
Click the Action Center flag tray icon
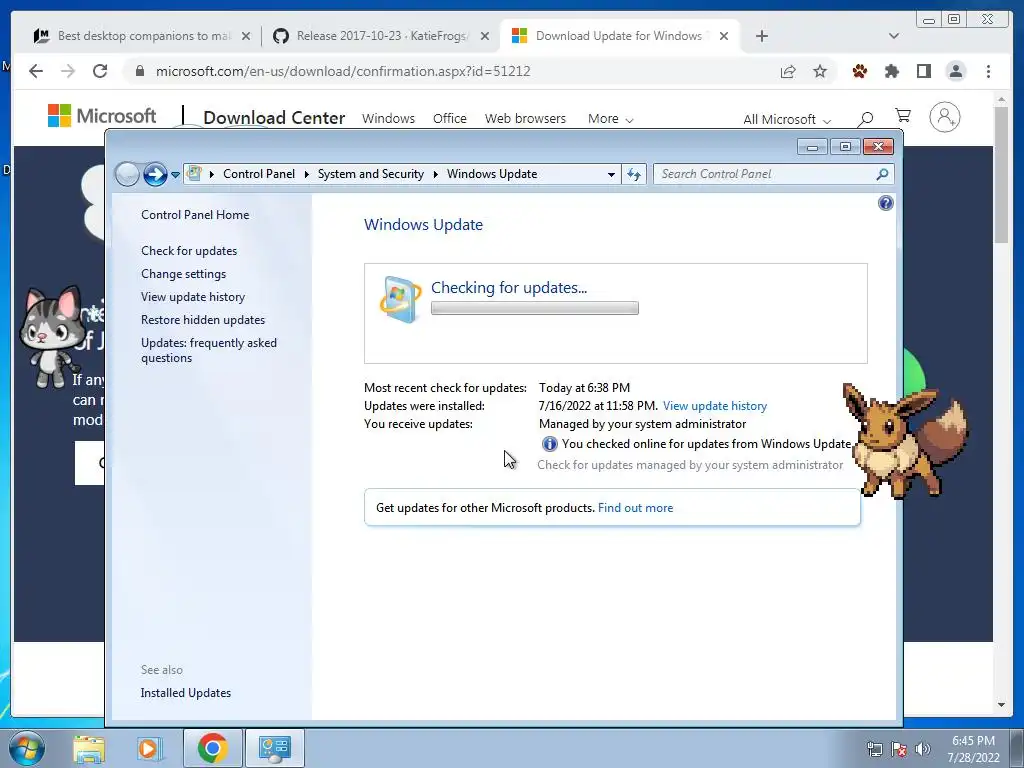click(x=899, y=749)
